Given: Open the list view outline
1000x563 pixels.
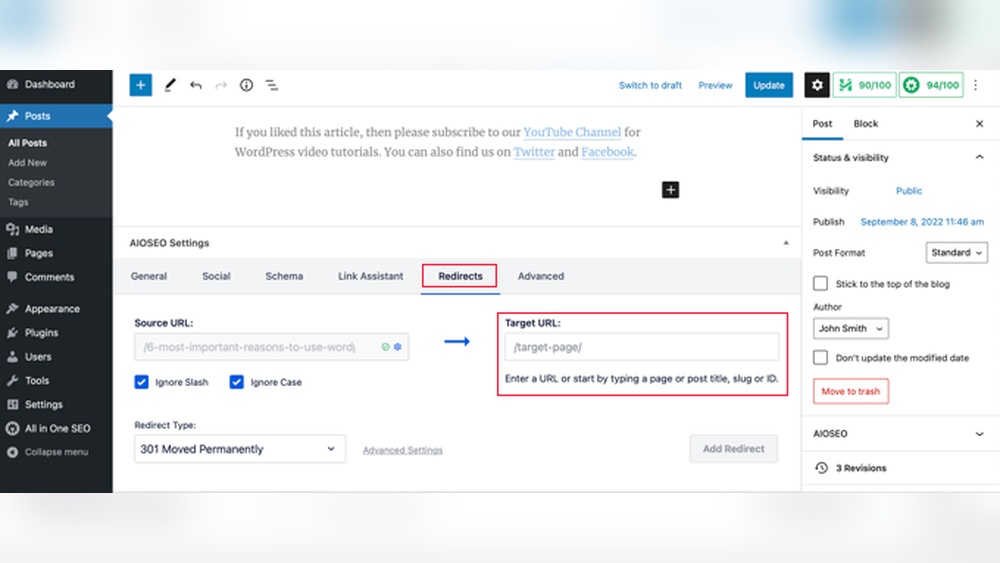Looking at the screenshot, I should coord(272,85).
